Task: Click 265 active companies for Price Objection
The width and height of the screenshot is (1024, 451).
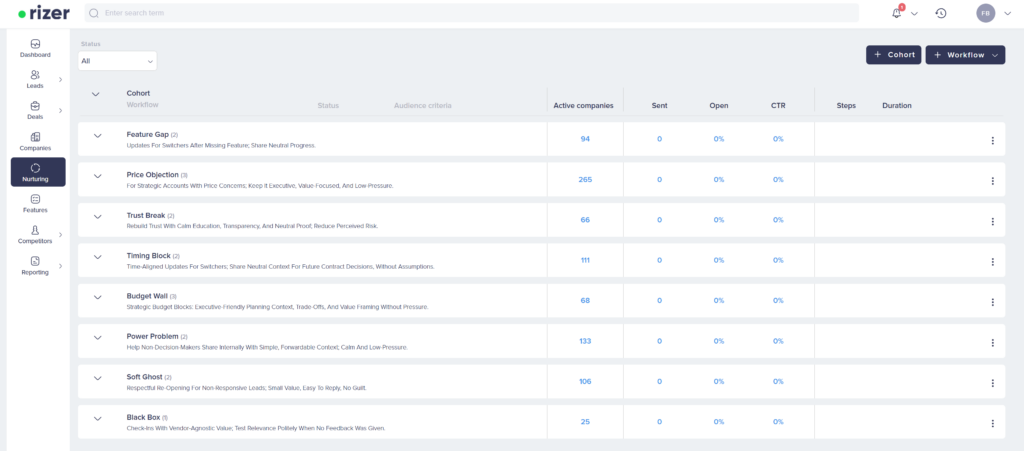Action: click(585, 180)
